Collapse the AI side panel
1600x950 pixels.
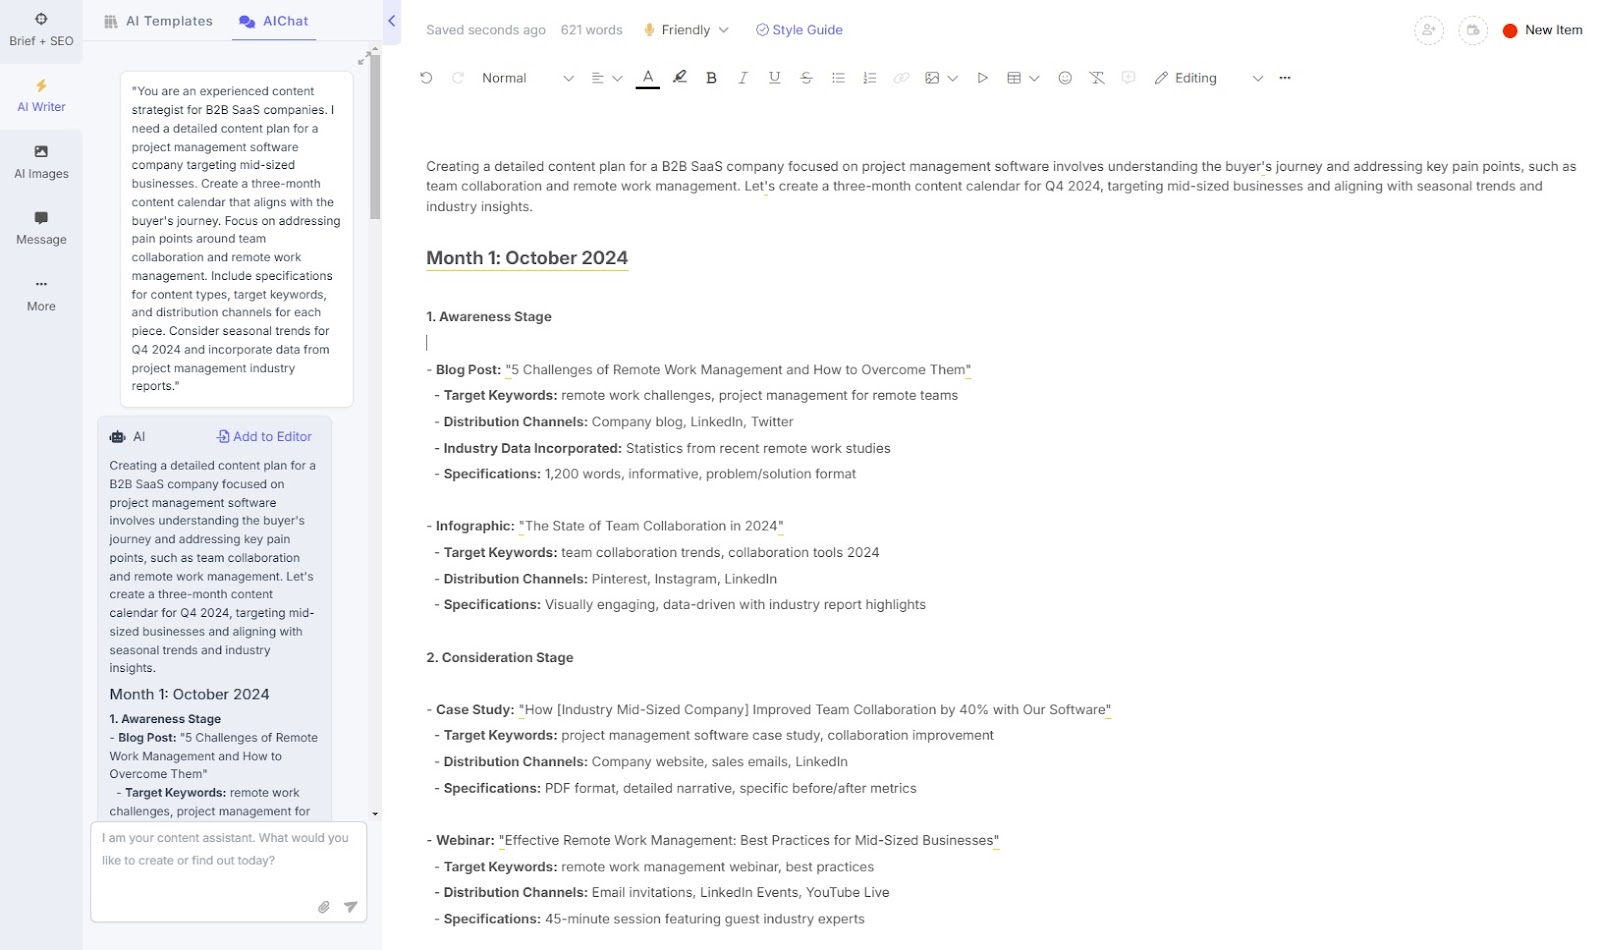391,21
